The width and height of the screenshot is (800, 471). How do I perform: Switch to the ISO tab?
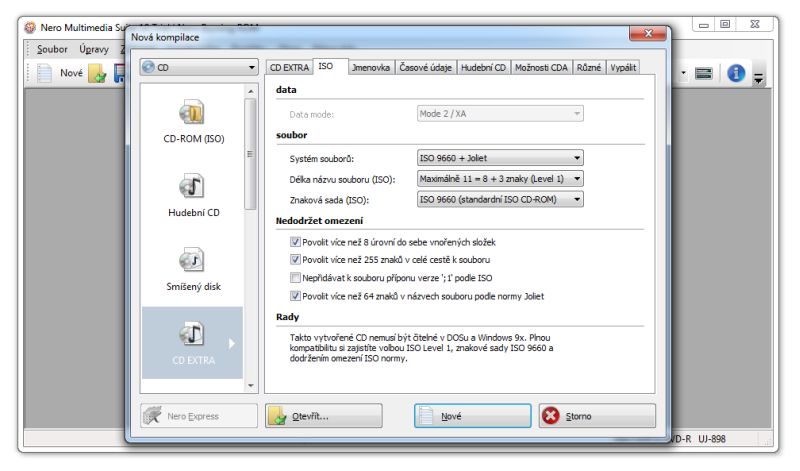pyautogui.click(x=326, y=66)
